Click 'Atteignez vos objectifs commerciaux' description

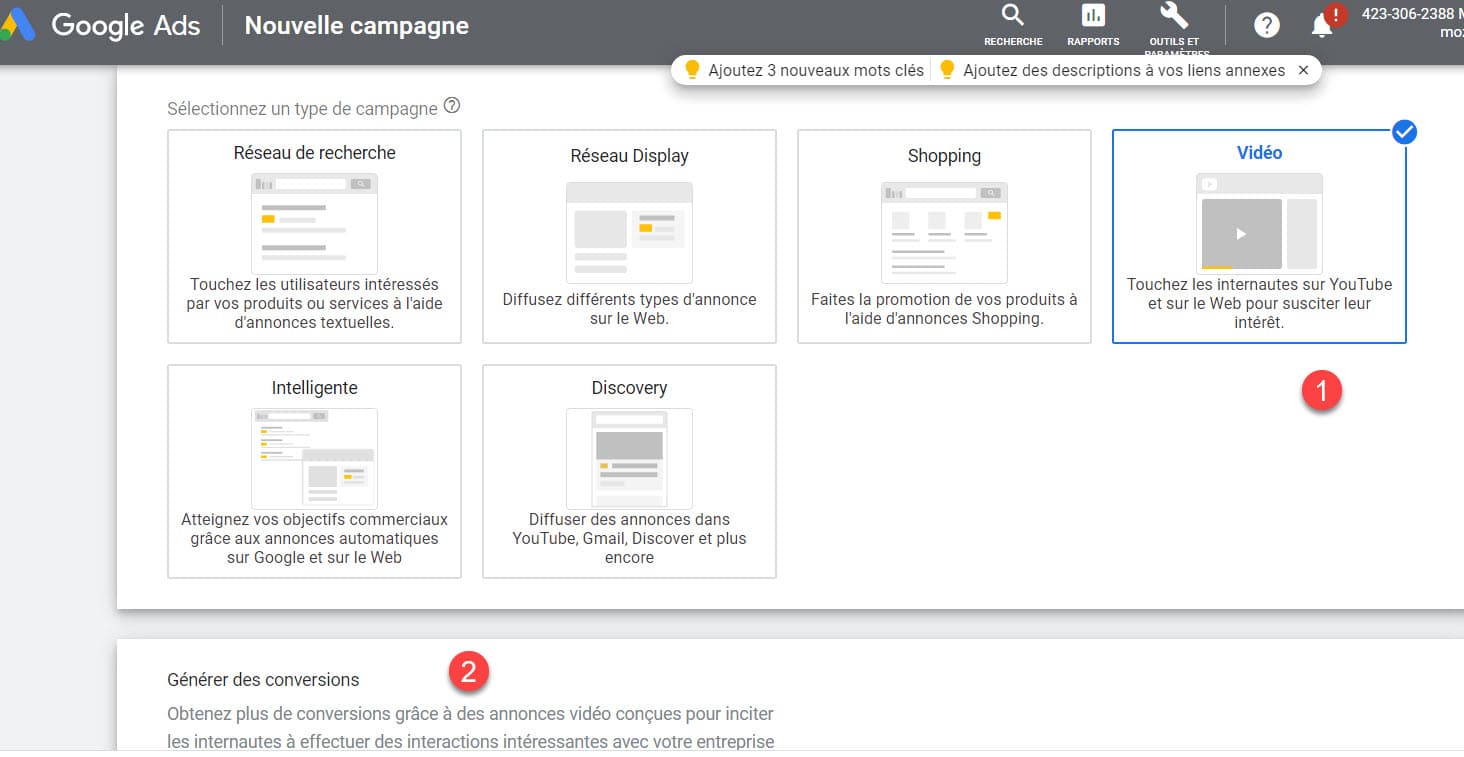314,538
